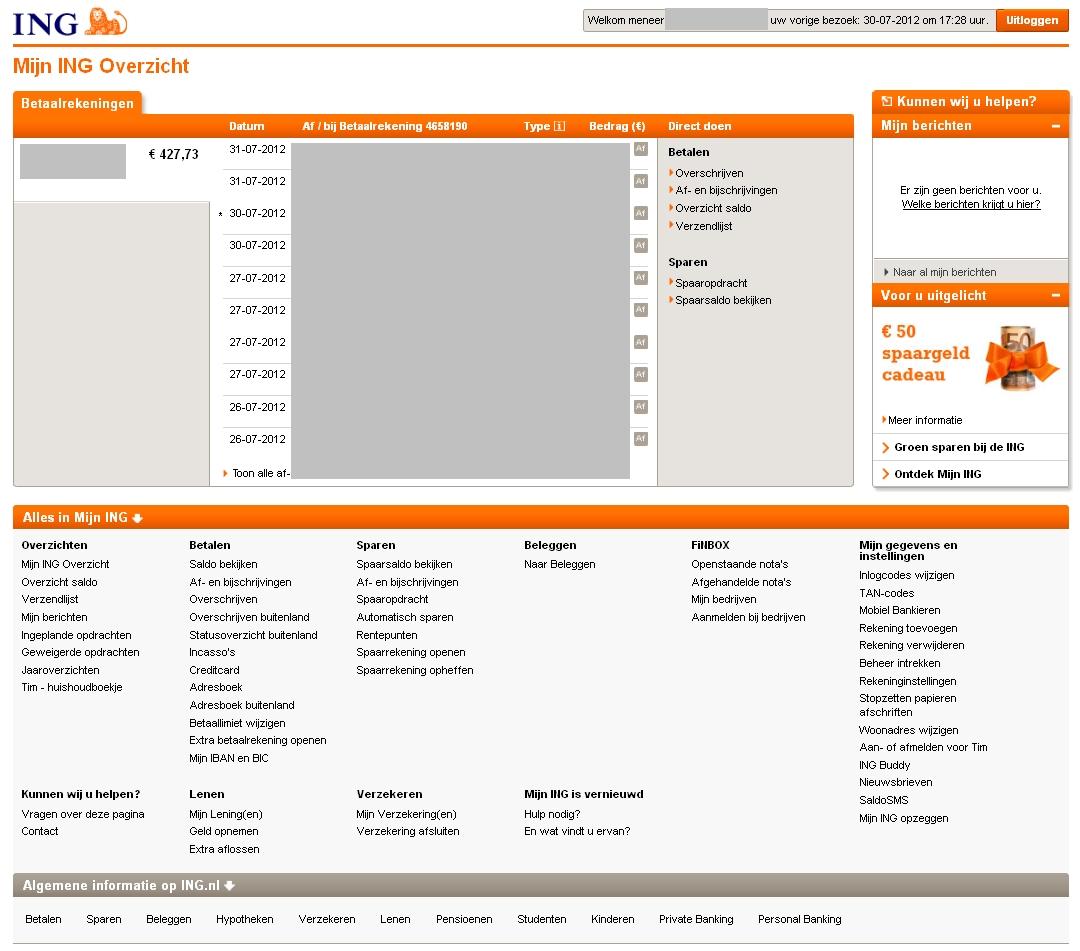Open Adresboek buitenland

coord(242,705)
